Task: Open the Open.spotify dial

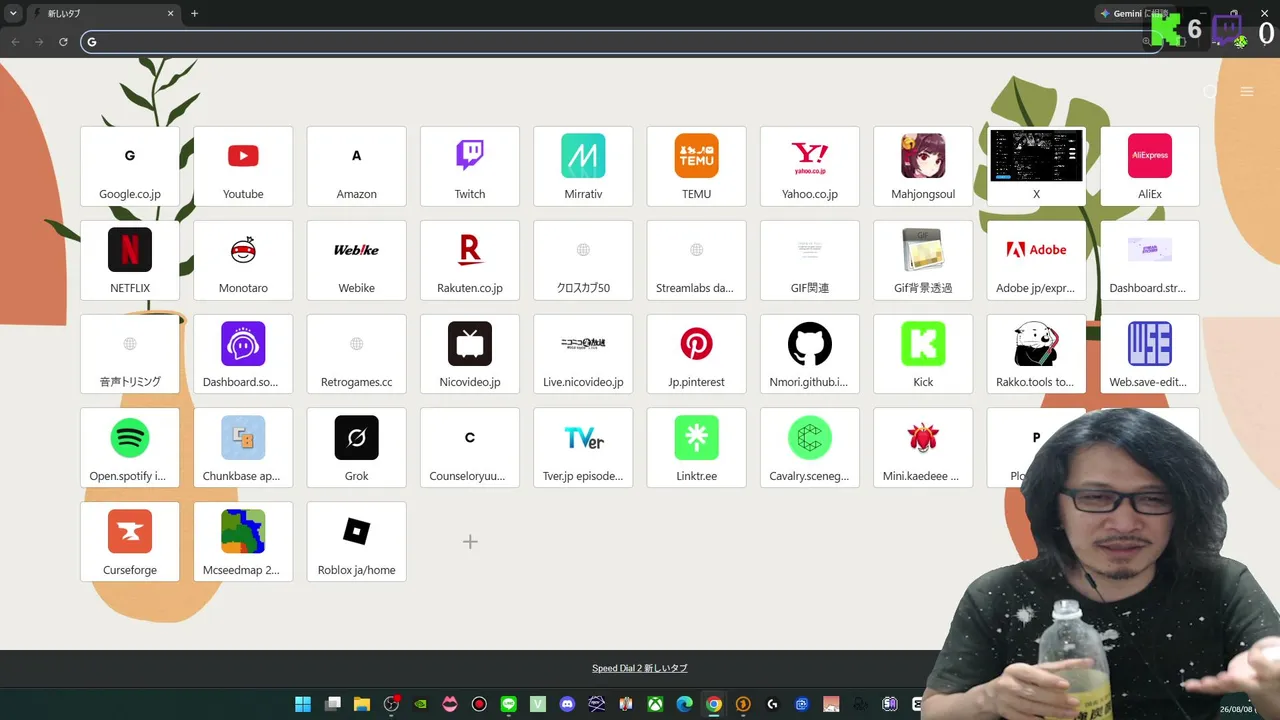Action: tap(130, 448)
